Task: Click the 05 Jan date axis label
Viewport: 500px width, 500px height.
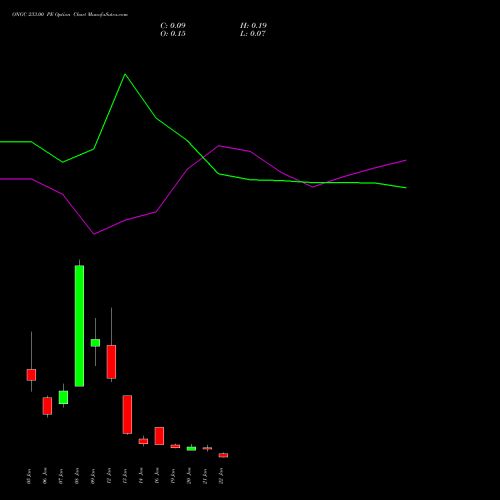Action: (29, 476)
